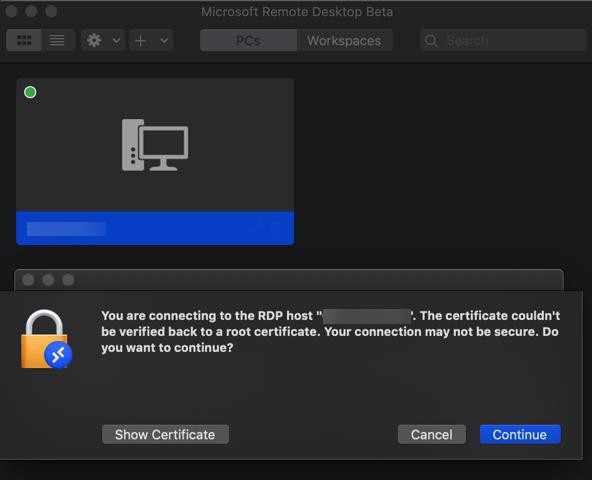Select the PCs tab
This screenshot has width=592, height=480.
(x=248, y=40)
